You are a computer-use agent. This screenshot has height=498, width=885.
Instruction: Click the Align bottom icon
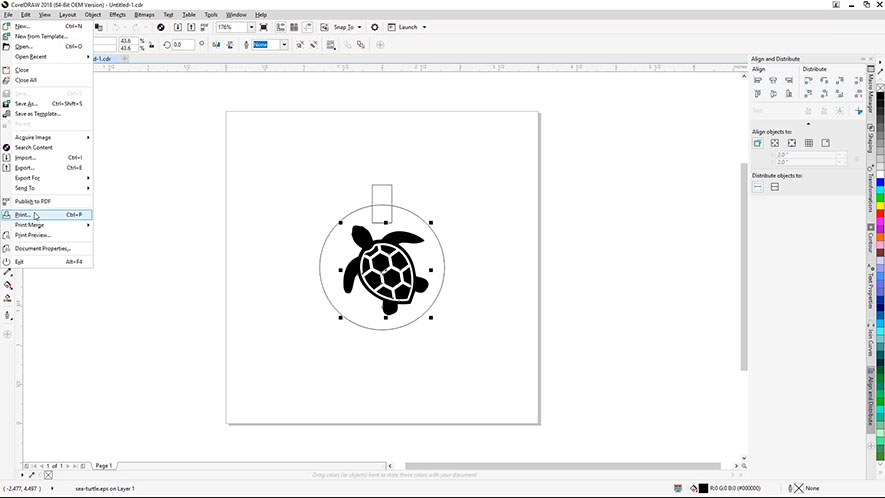[x=787, y=94]
